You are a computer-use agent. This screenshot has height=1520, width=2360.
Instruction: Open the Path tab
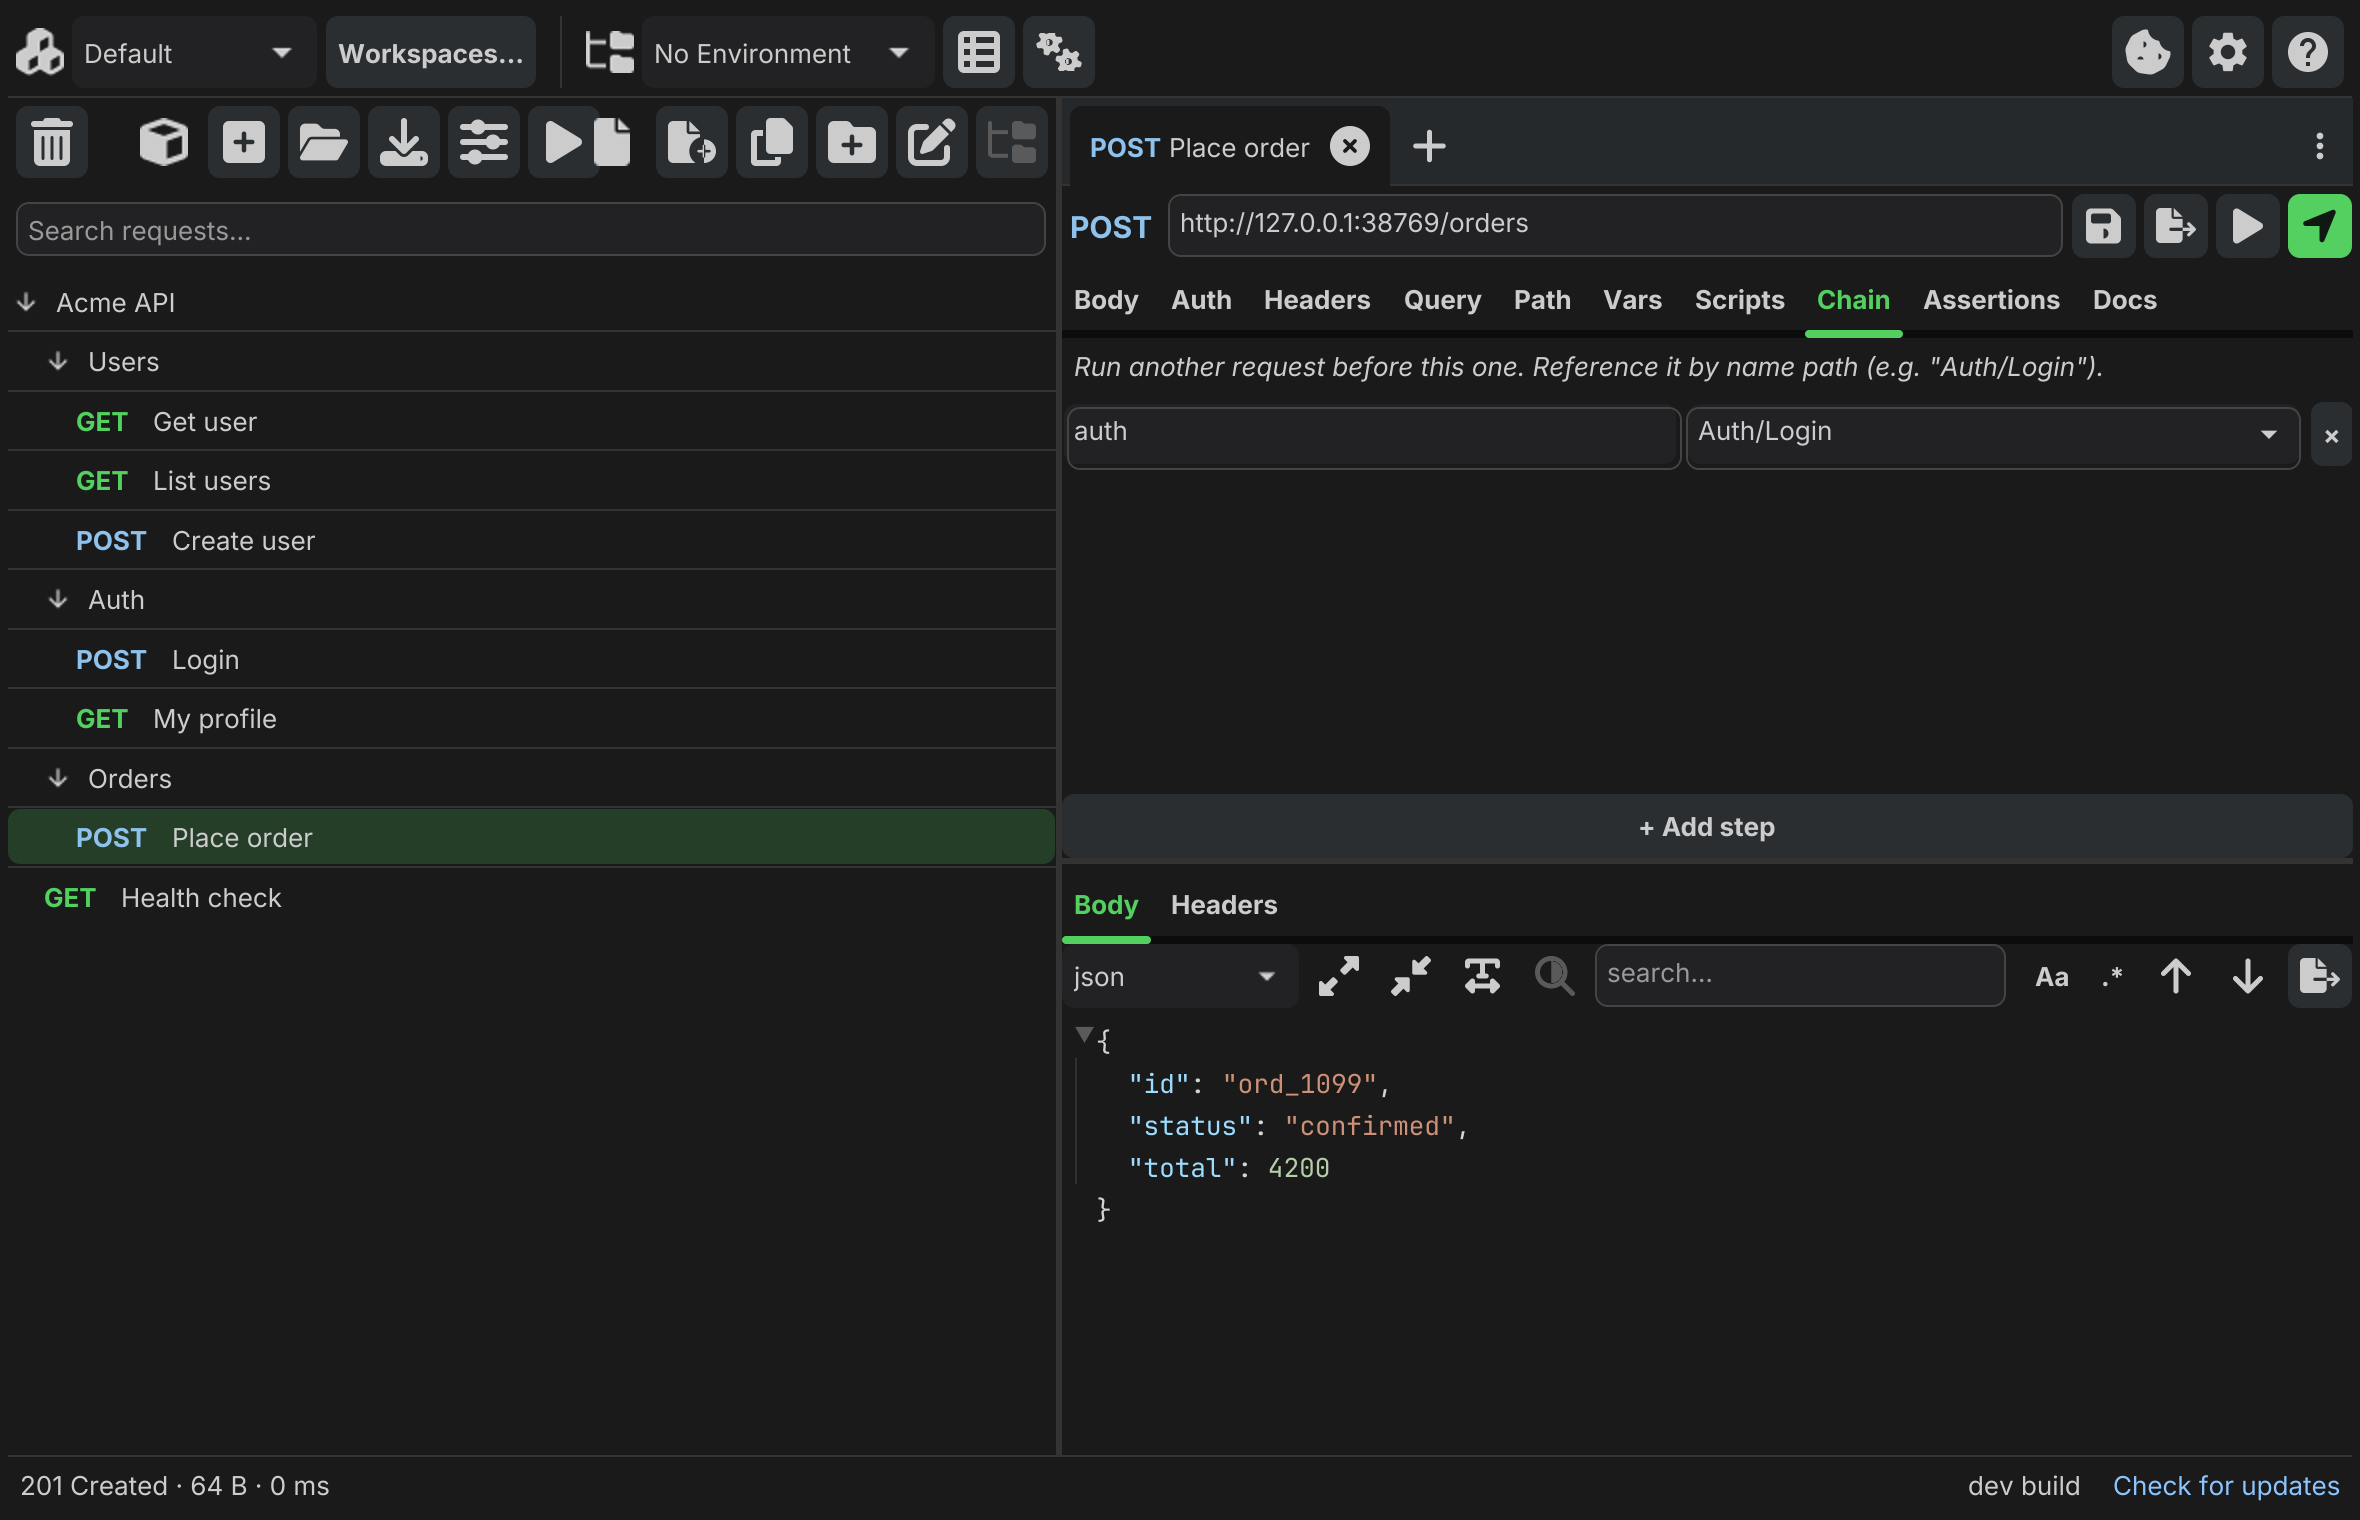pyautogui.click(x=1542, y=300)
